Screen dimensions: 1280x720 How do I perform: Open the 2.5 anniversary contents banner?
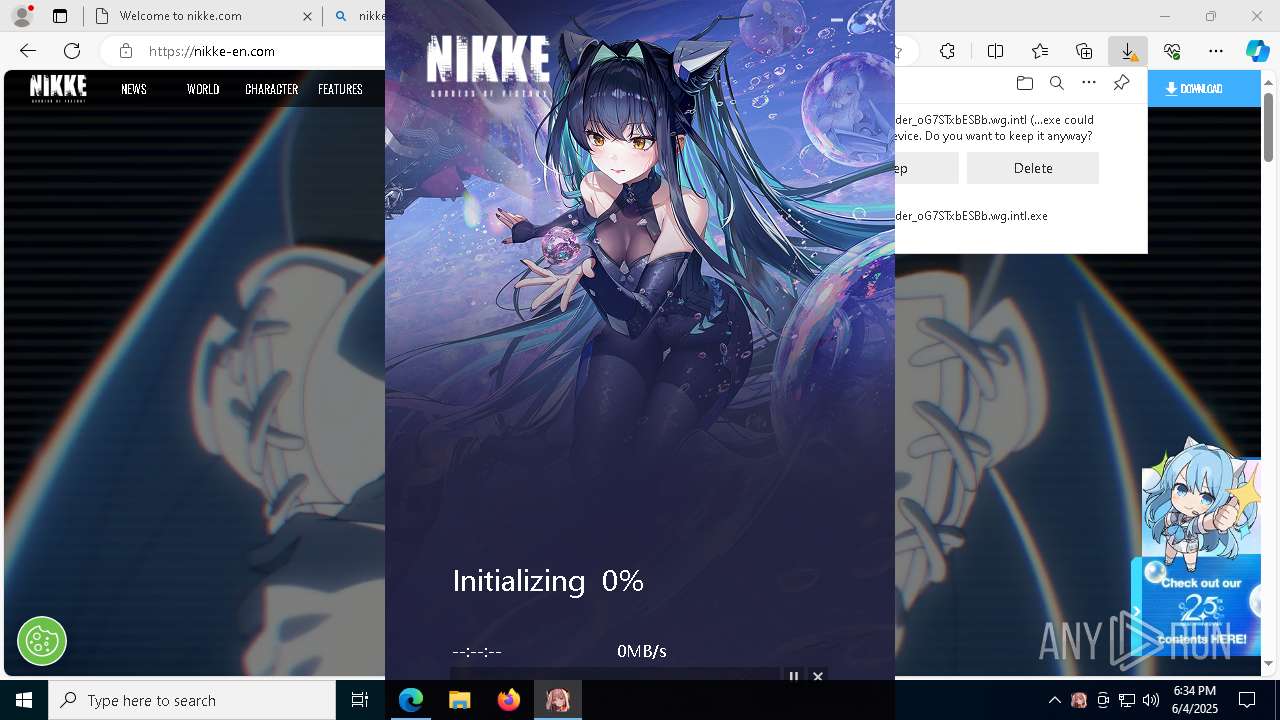(x=1201, y=610)
